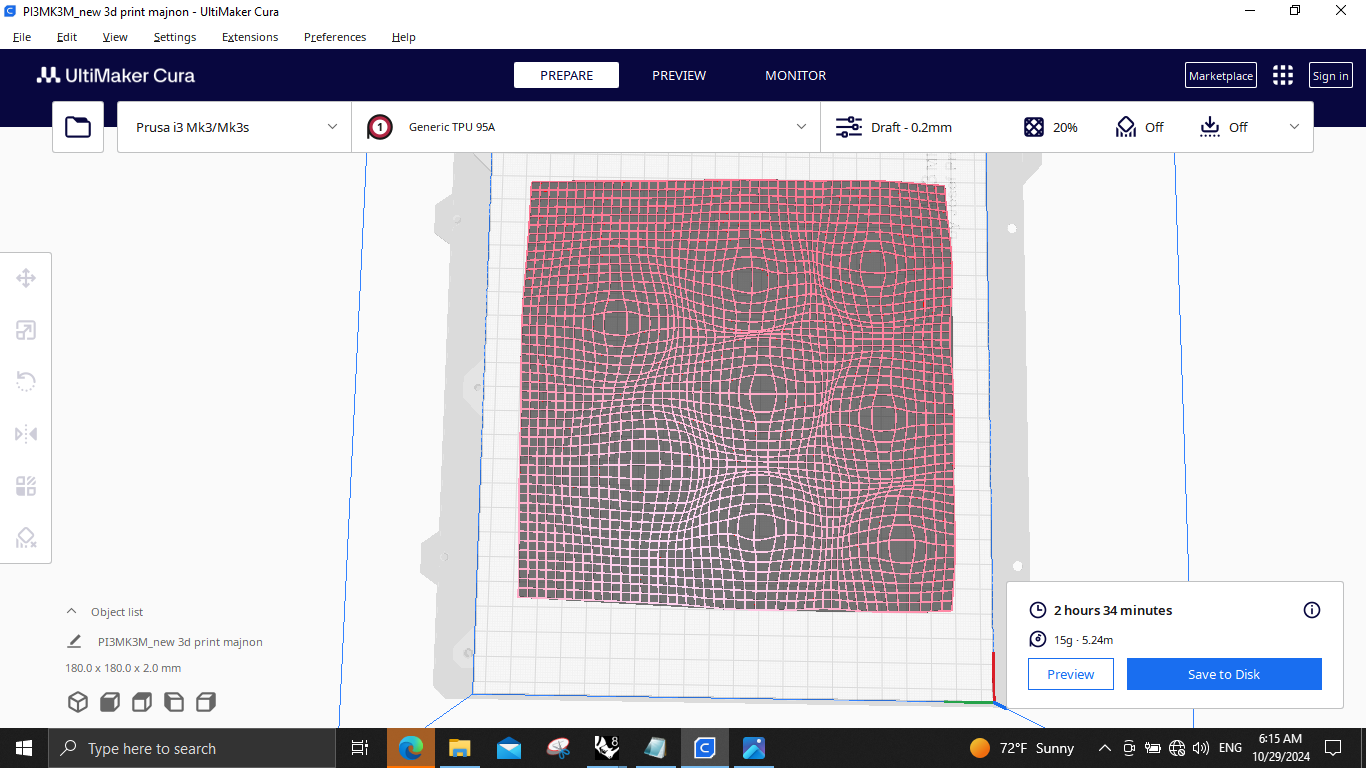Click the ENG language indicator
This screenshot has width=1366, height=768.
(x=1230, y=748)
